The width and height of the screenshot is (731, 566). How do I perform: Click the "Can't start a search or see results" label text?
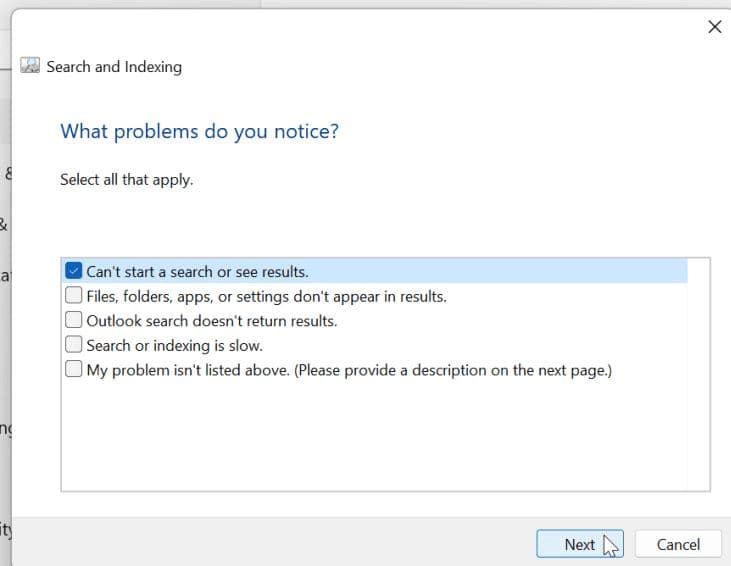click(x=197, y=271)
